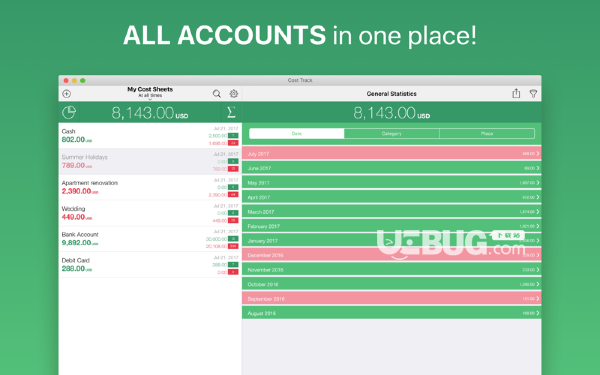
Task: Click the sigma sum icon
Action: (x=231, y=112)
